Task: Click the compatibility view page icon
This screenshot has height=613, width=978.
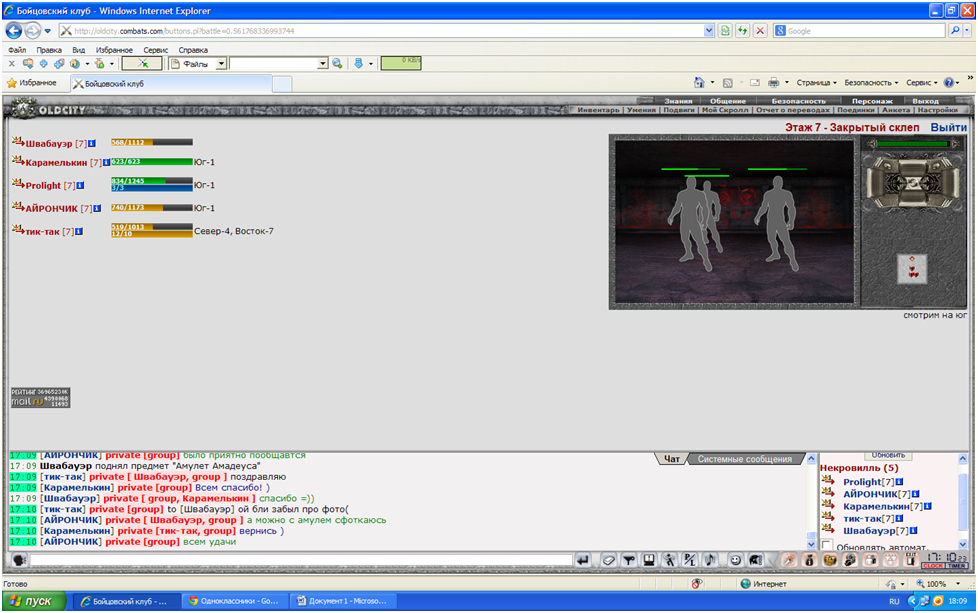Action: tap(725, 31)
